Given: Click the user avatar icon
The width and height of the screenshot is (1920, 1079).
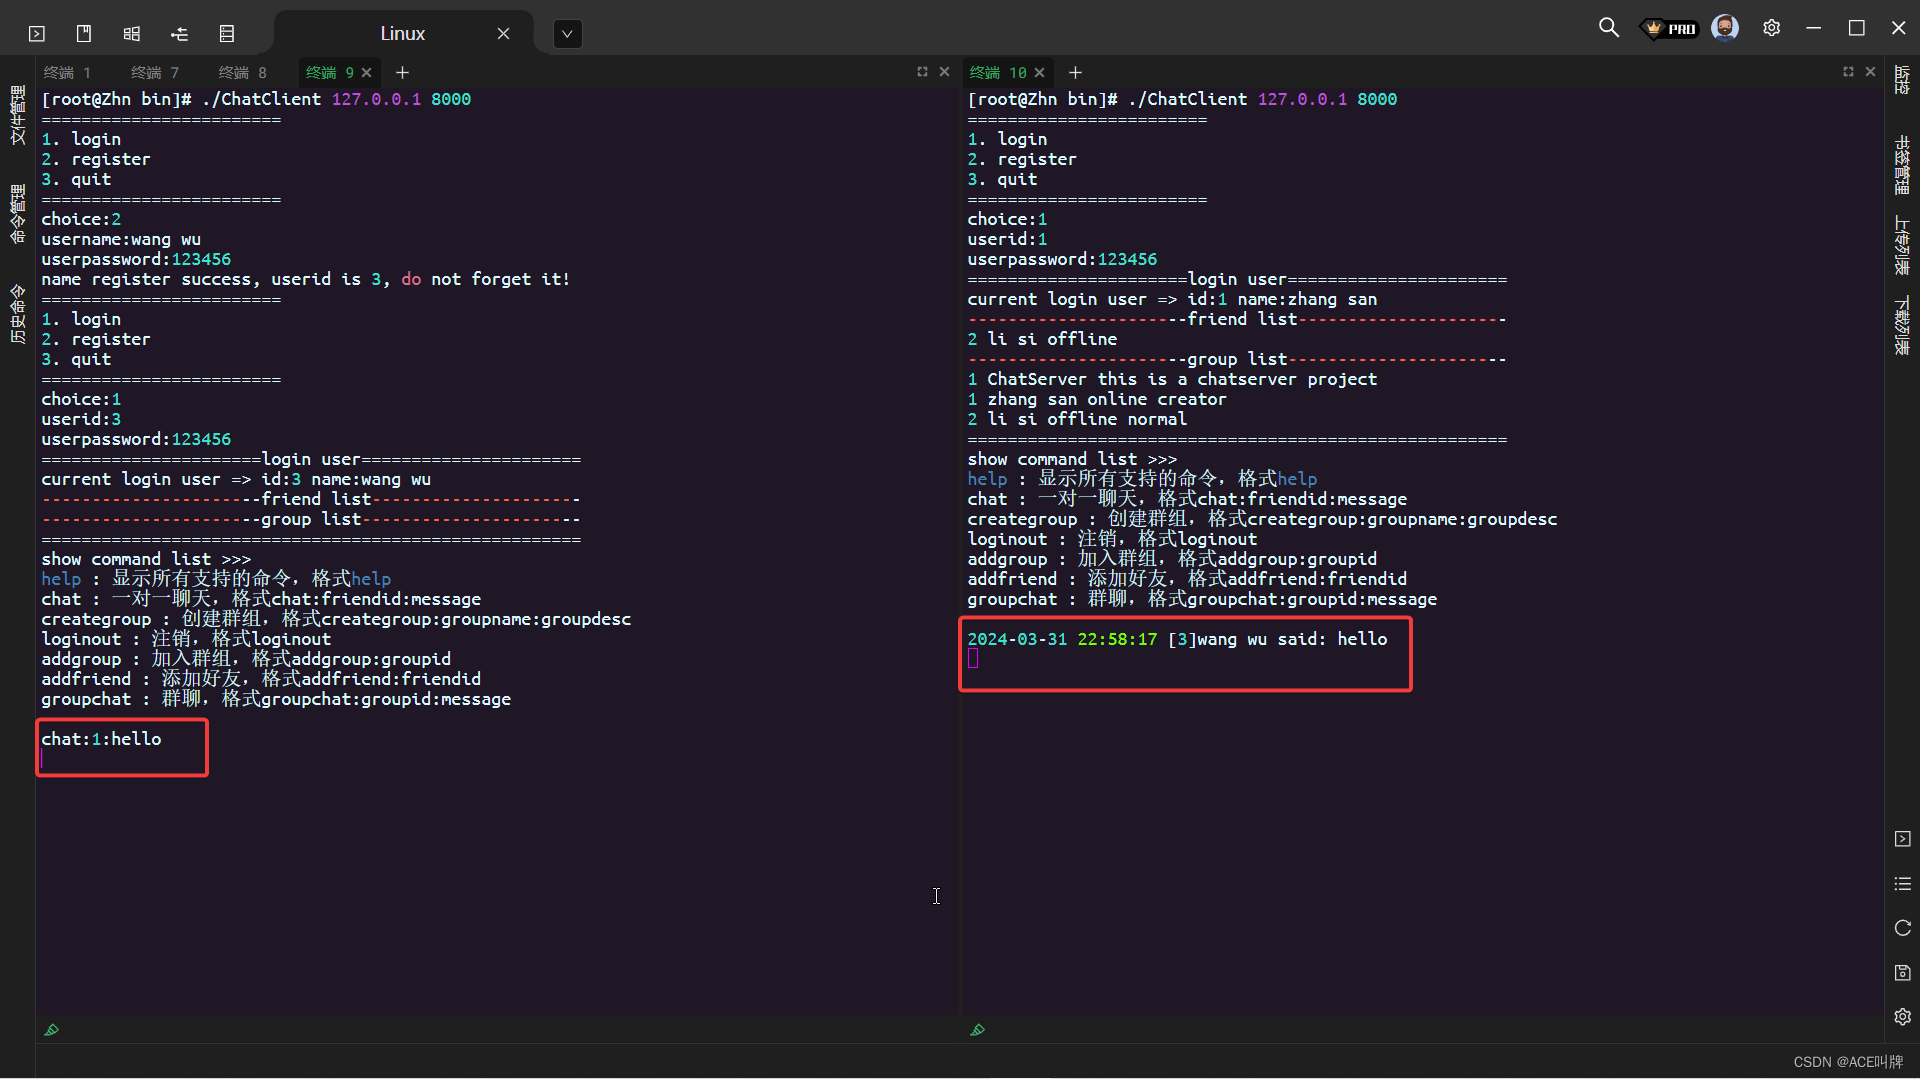Looking at the screenshot, I should (x=1724, y=28).
